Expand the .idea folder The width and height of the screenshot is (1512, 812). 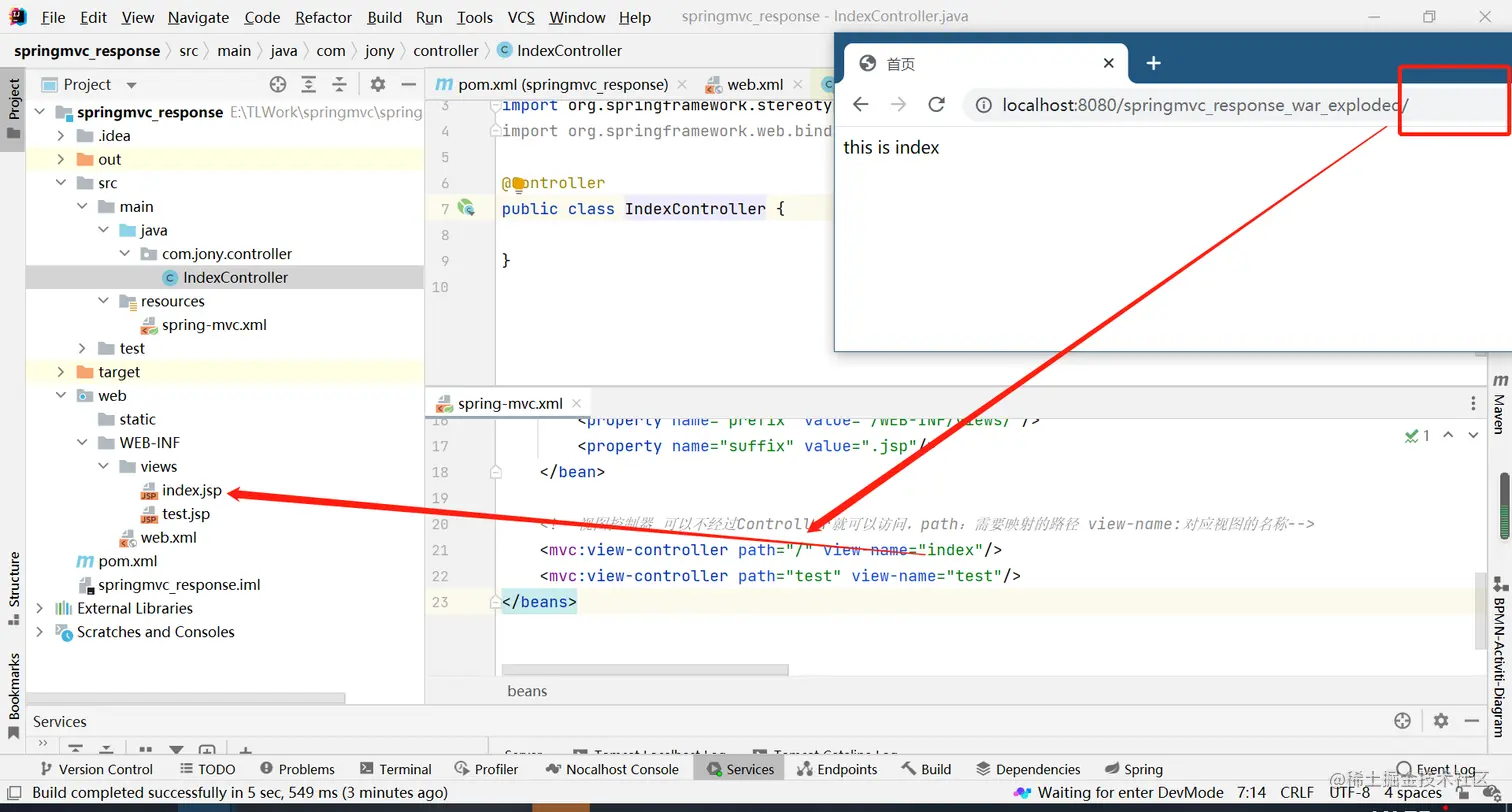[60, 136]
